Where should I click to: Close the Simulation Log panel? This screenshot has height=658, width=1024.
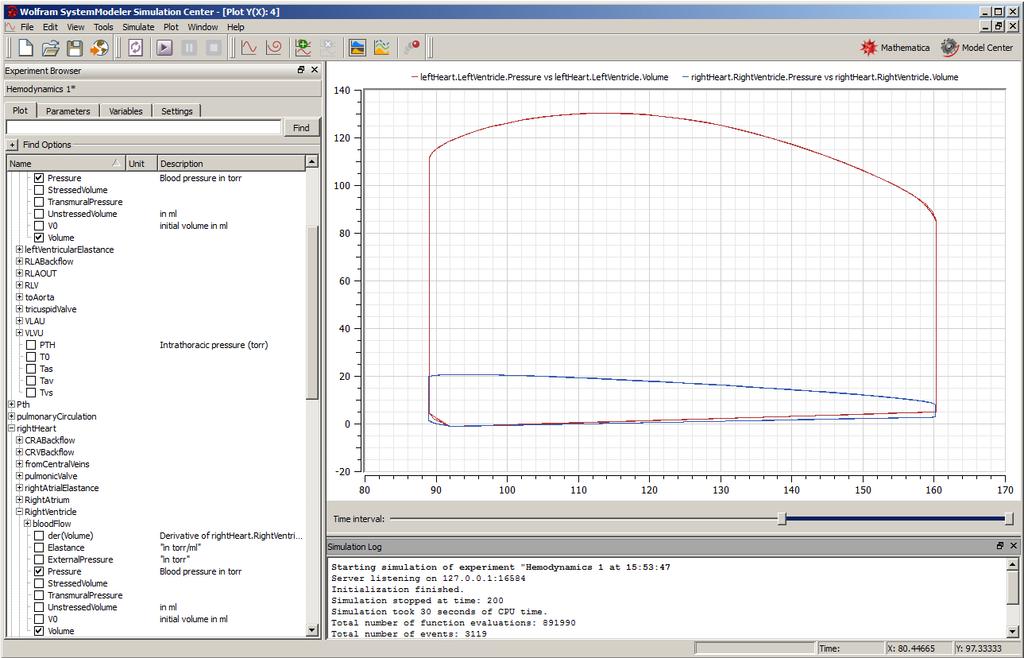tap(1014, 546)
